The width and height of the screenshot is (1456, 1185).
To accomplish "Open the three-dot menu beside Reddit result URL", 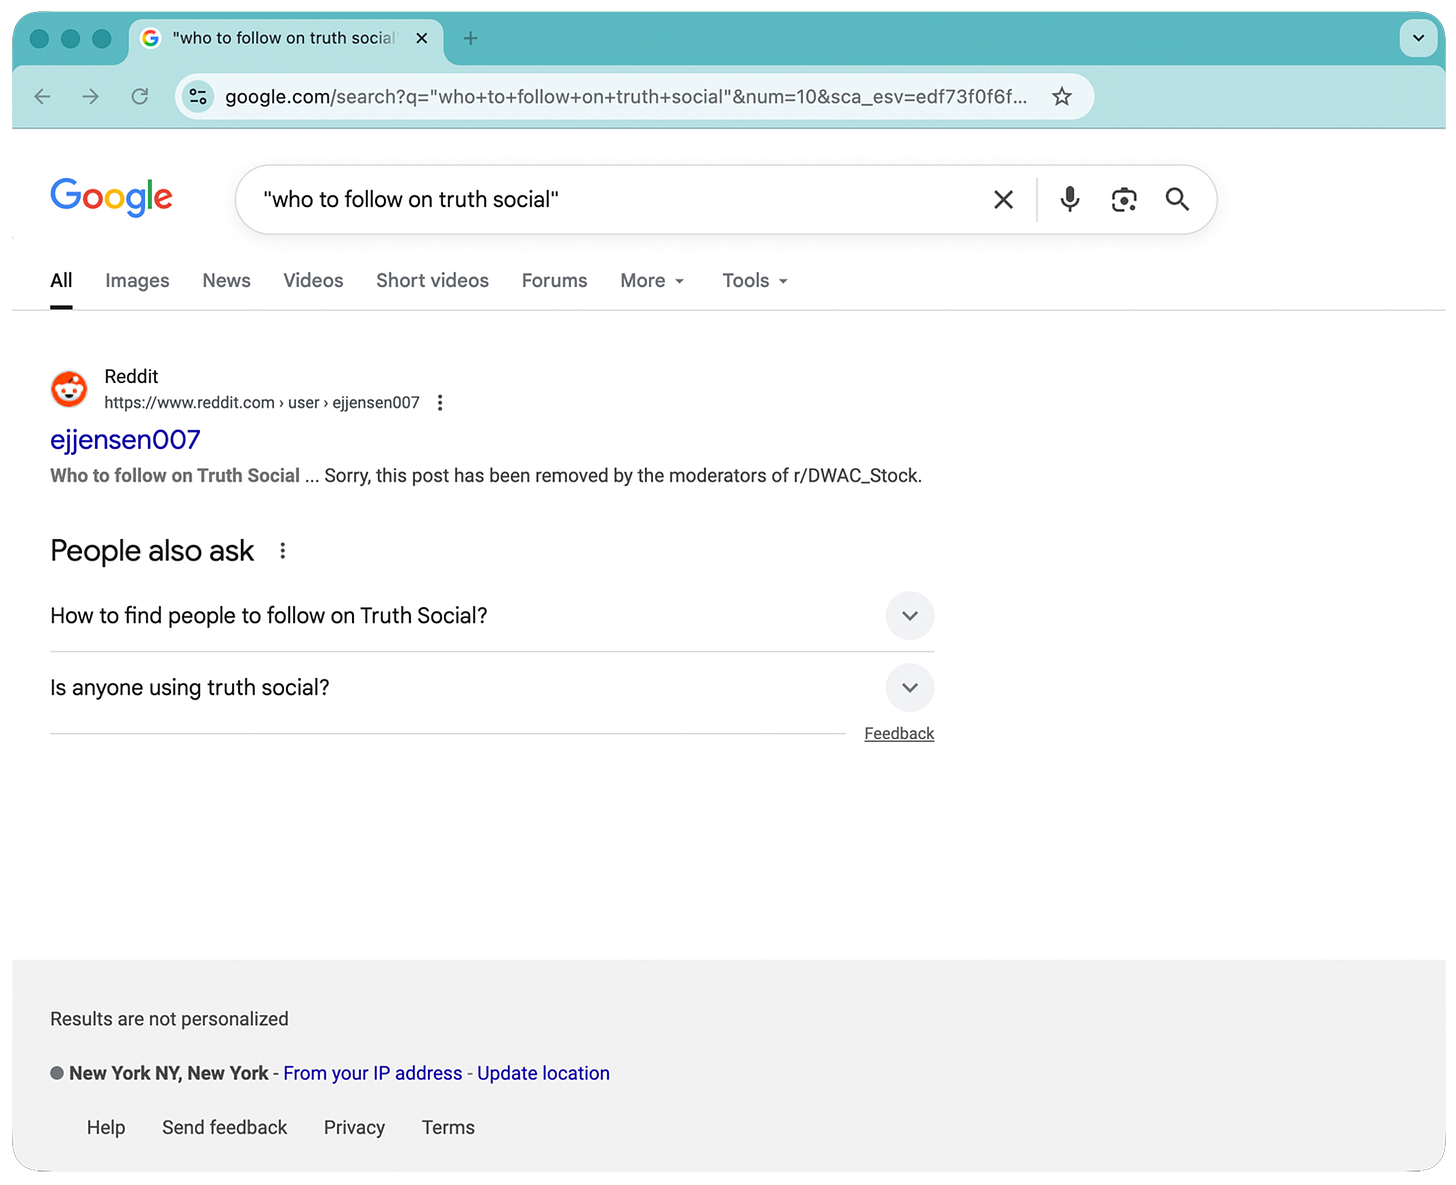I will (440, 403).
